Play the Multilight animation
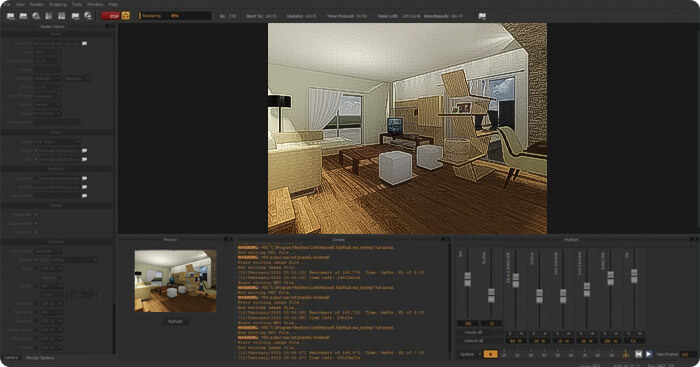This screenshot has width=700, height=367. point(649,354)
